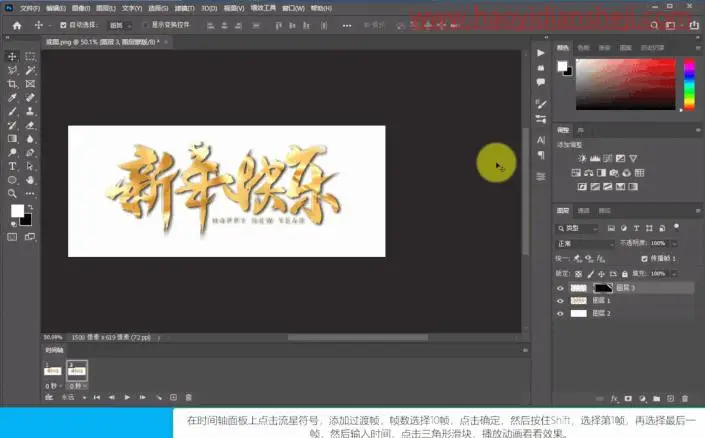Open the 帮助(H) menu

coord(321,8)
